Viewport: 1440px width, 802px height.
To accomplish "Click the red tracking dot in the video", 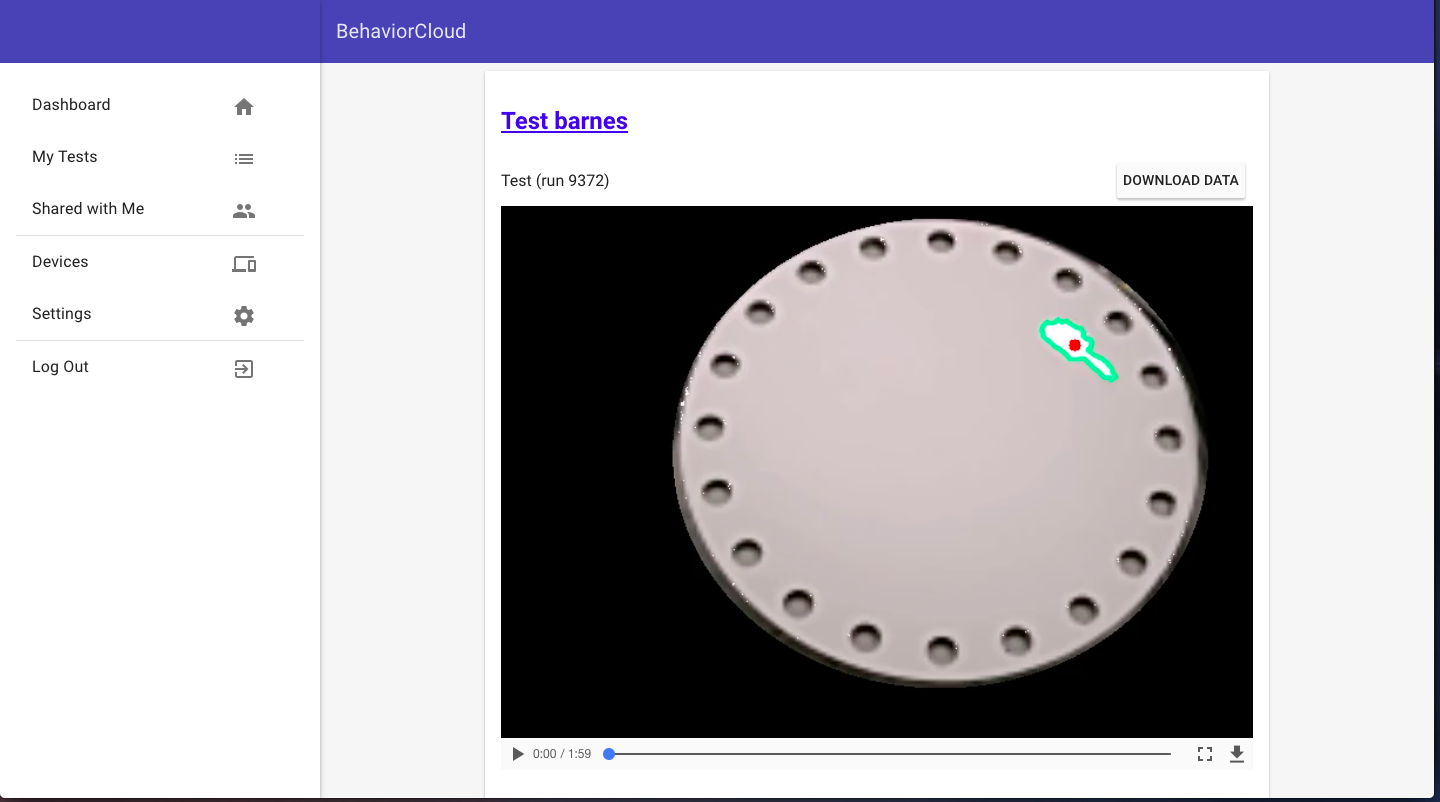I will [1075, 345].
